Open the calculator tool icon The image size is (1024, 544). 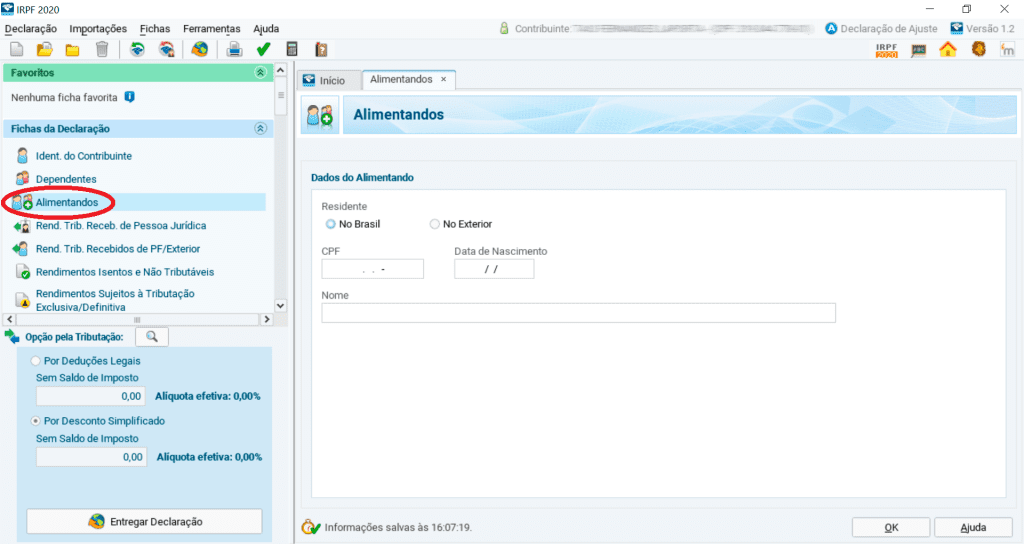(292, 49)
